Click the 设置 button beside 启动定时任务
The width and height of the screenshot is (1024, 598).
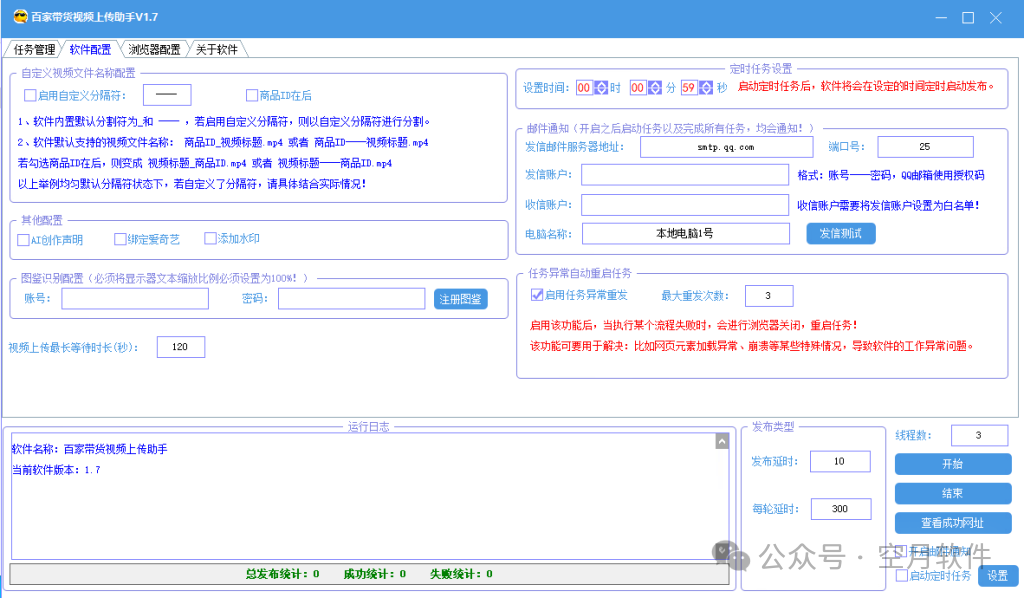click(997, 576)
